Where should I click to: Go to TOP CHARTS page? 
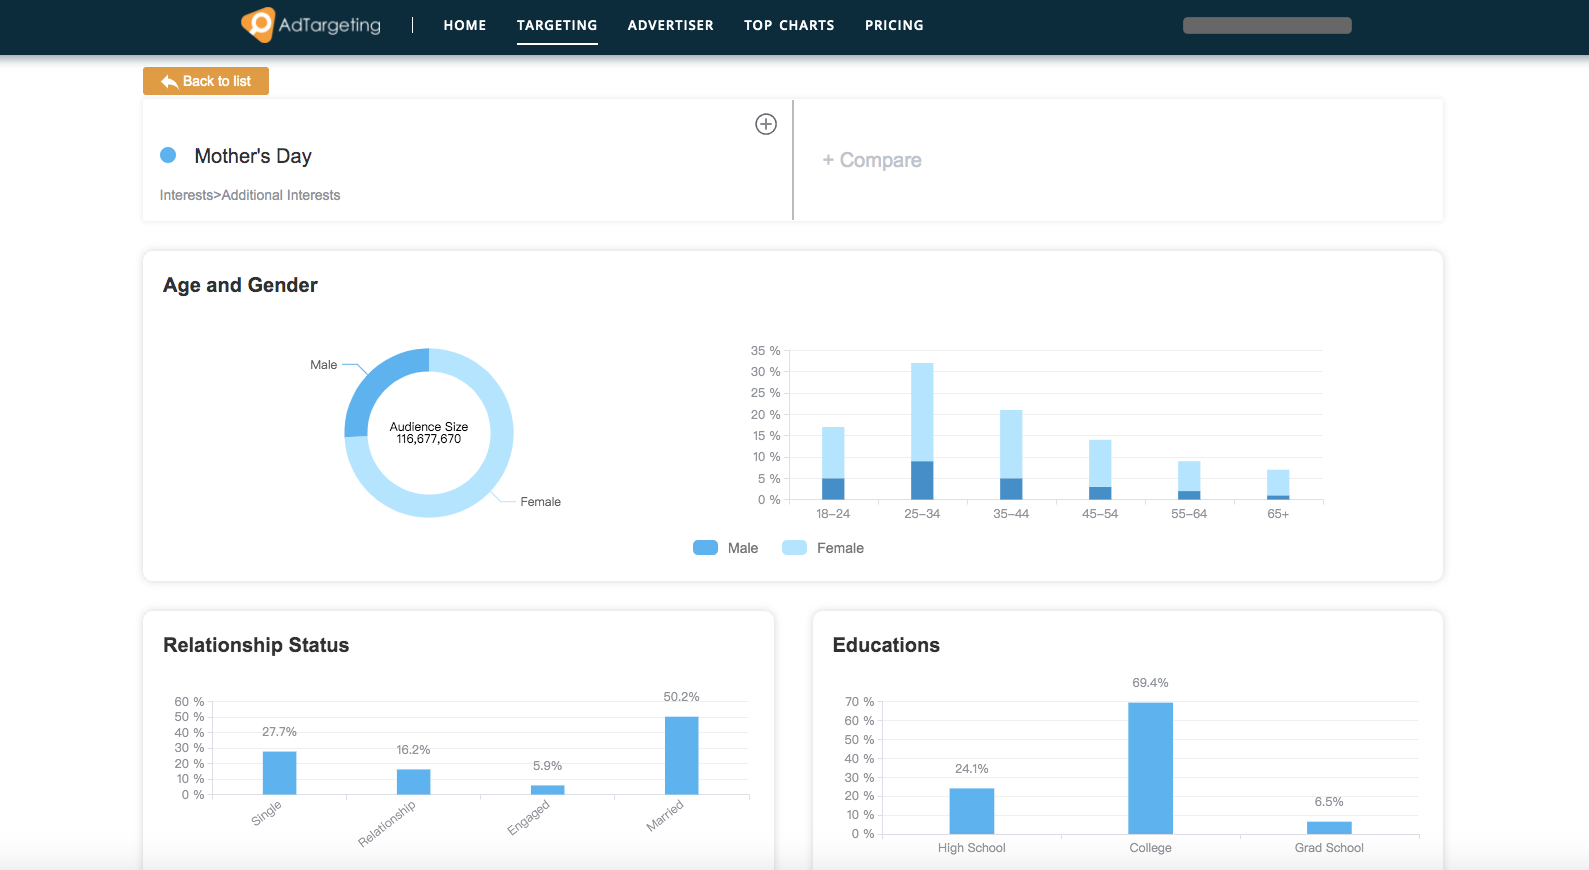coord(789,25)
